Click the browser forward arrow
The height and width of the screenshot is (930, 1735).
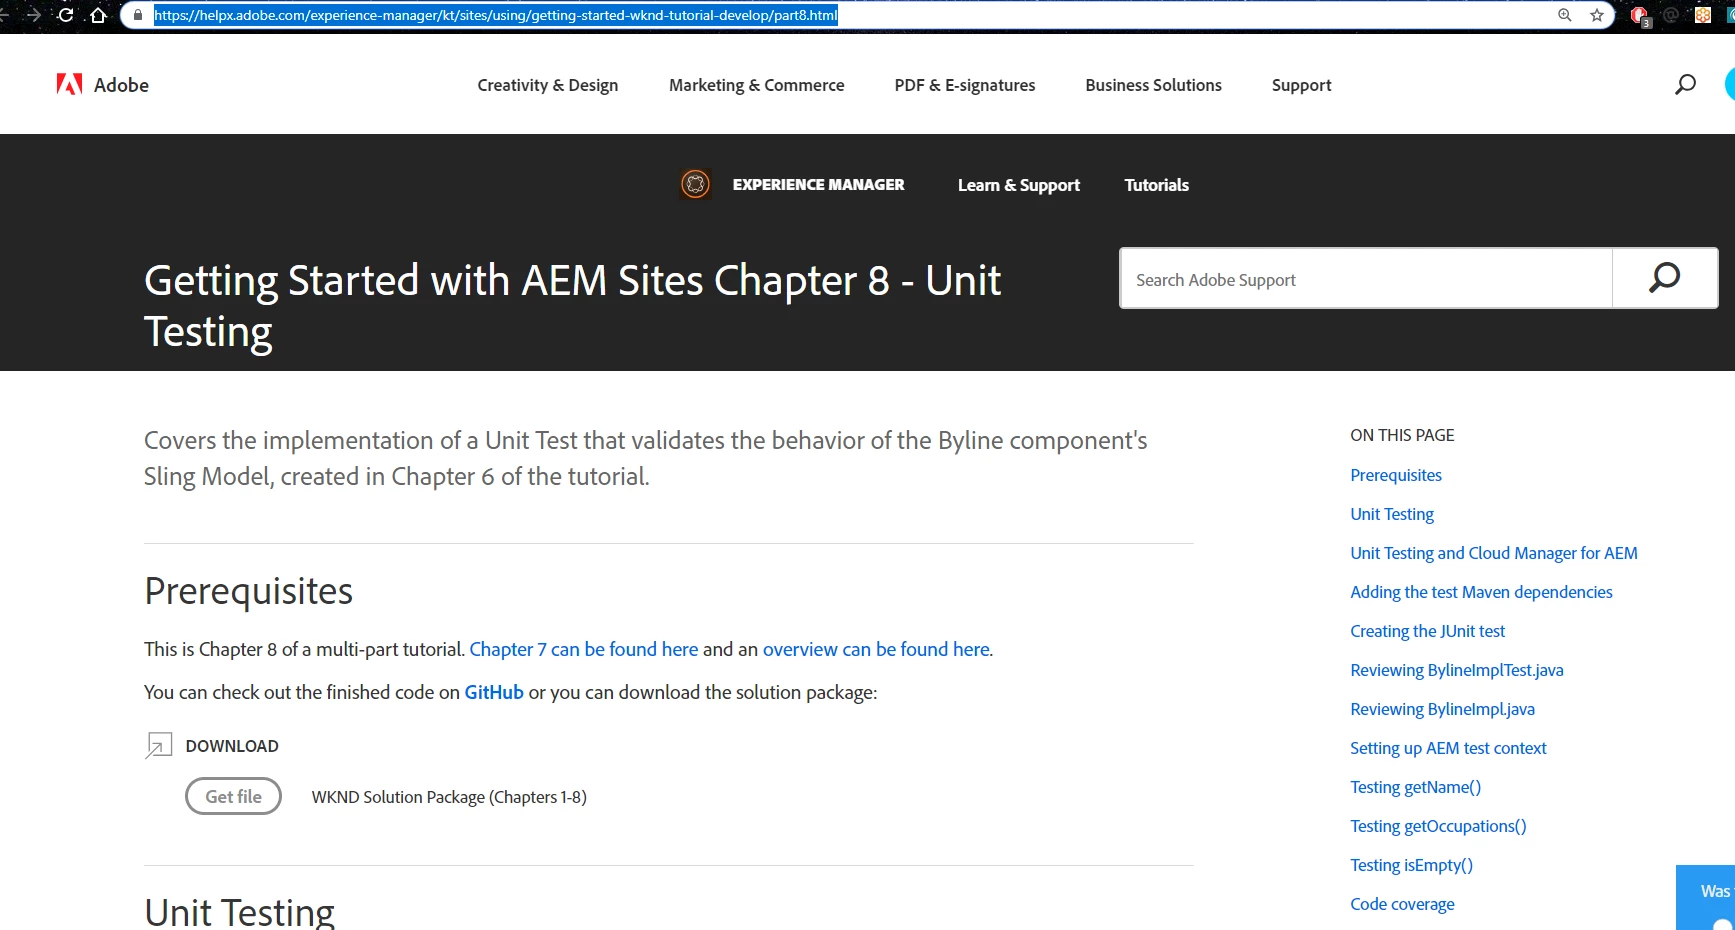[x=33, y=15]
